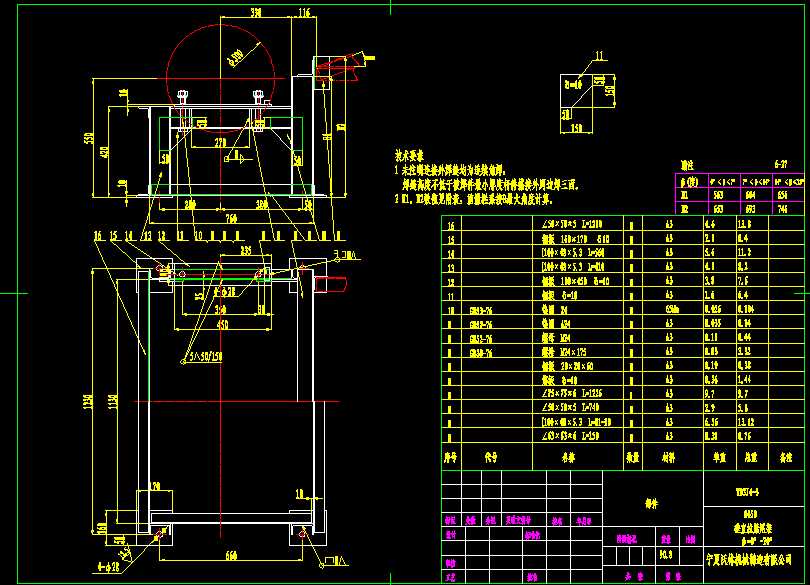810x585 pixels.
Task: Click the 660 bottom width dimension
Action: 231,556
